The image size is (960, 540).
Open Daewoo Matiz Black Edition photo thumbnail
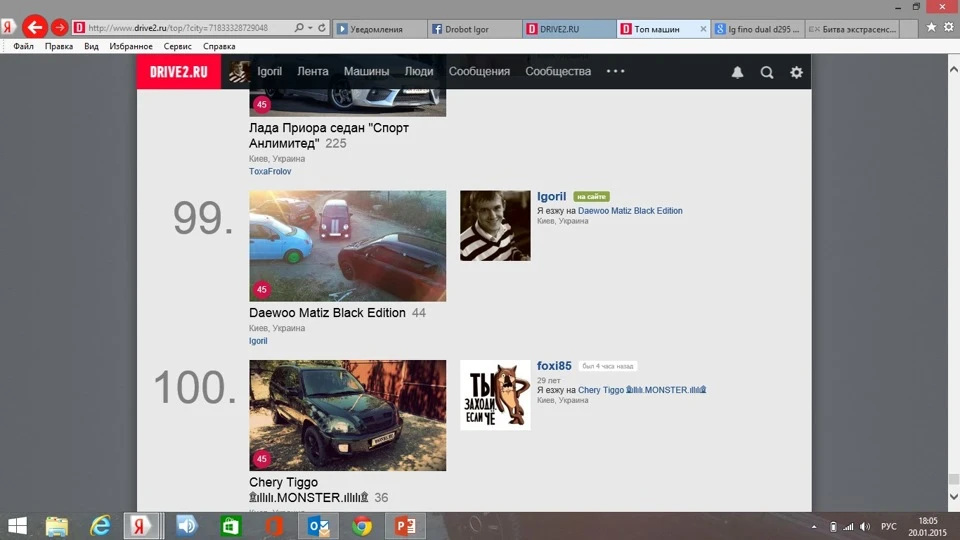point(347,246)
